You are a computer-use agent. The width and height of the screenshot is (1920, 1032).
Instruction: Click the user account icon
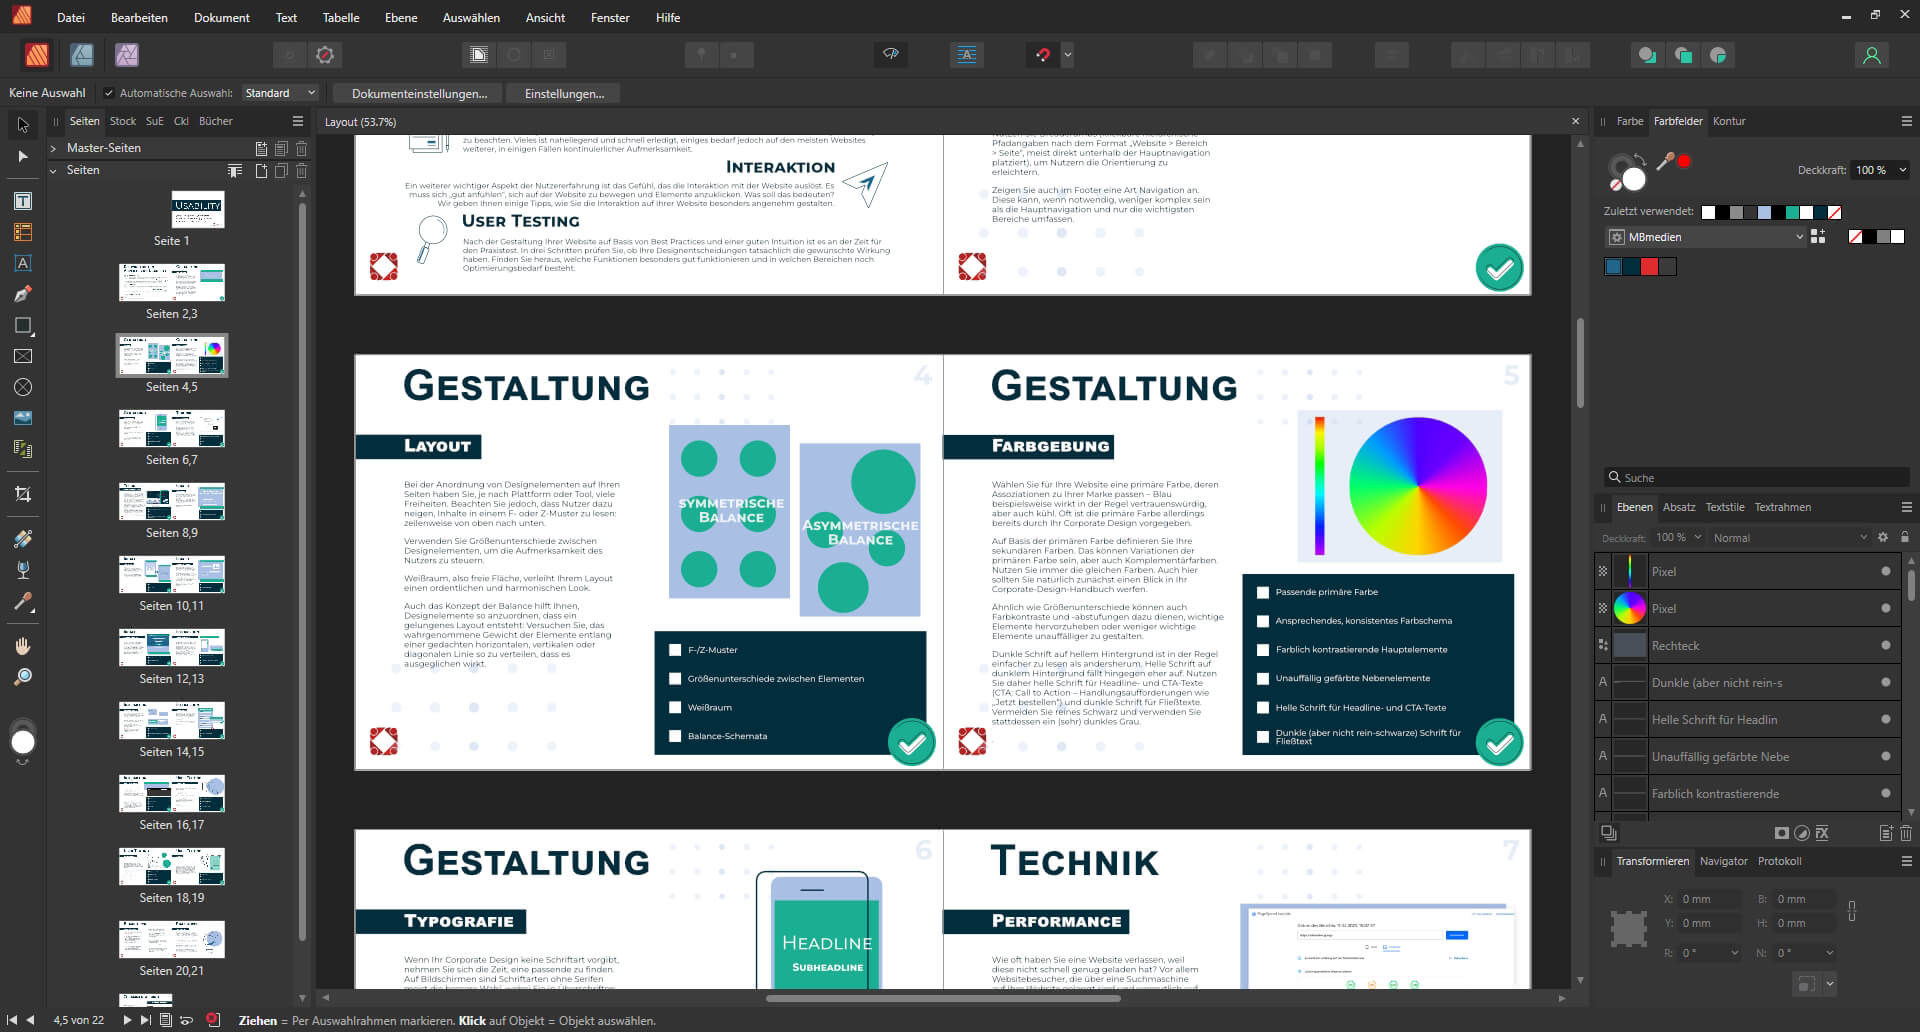pyautogui.click(x=1871, y=55)
